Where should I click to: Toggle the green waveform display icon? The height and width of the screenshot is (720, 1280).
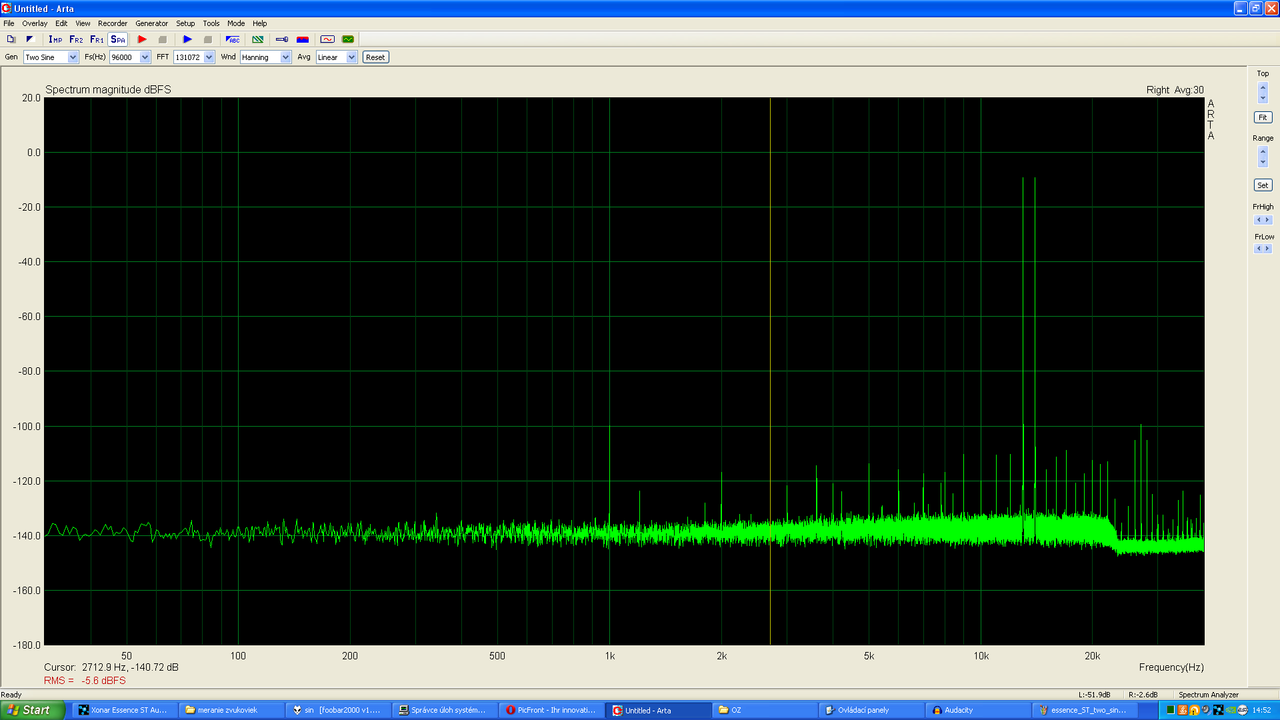(348, 39)
